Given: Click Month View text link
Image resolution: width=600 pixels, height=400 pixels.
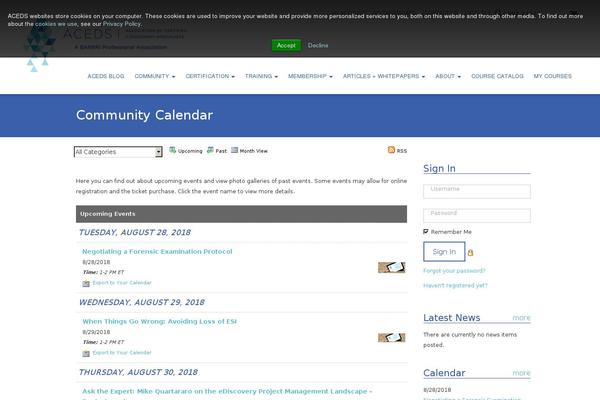Looking at the screenshot, I should [x=253, y=151].
